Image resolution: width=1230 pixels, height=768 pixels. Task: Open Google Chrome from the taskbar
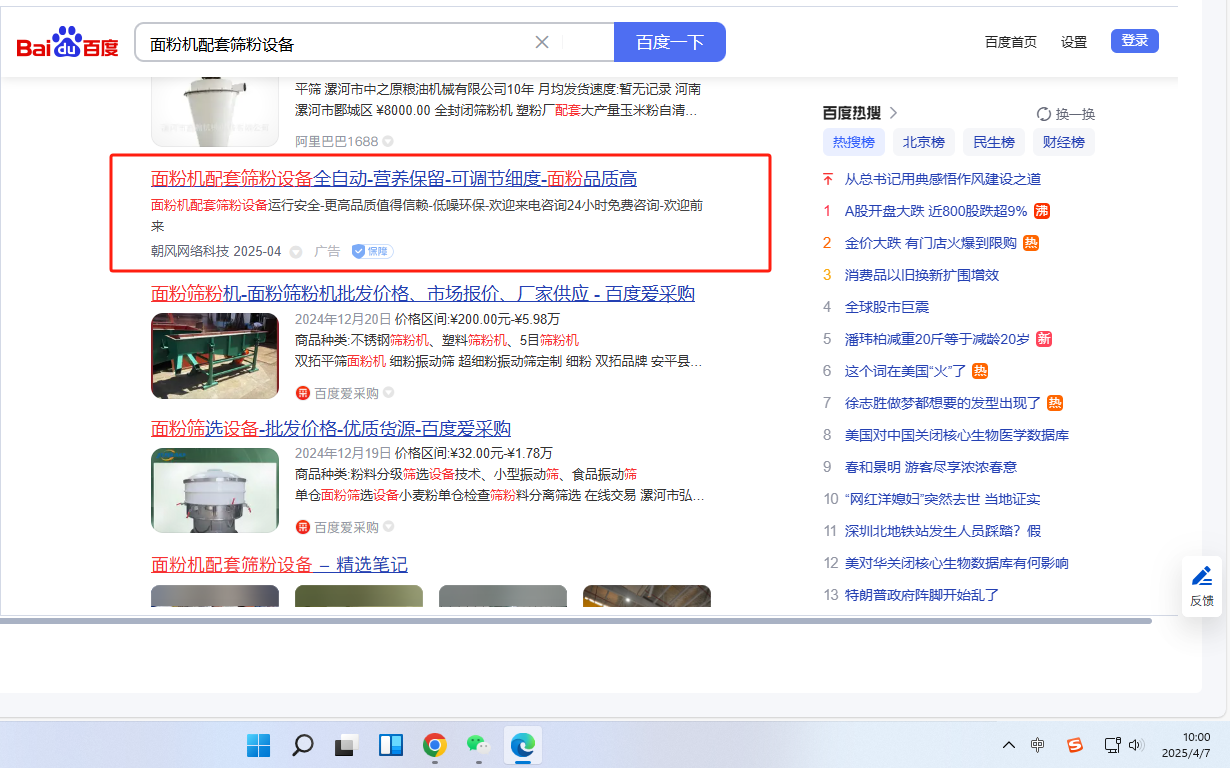434,745
